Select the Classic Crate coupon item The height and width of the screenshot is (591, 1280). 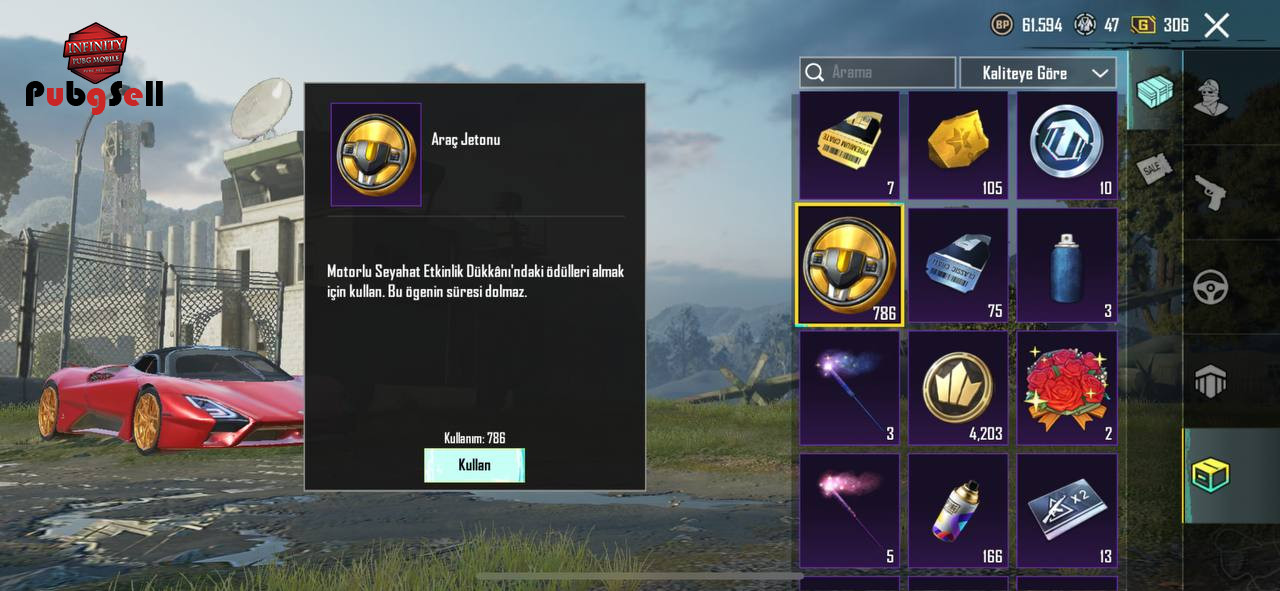click(958, 265)
